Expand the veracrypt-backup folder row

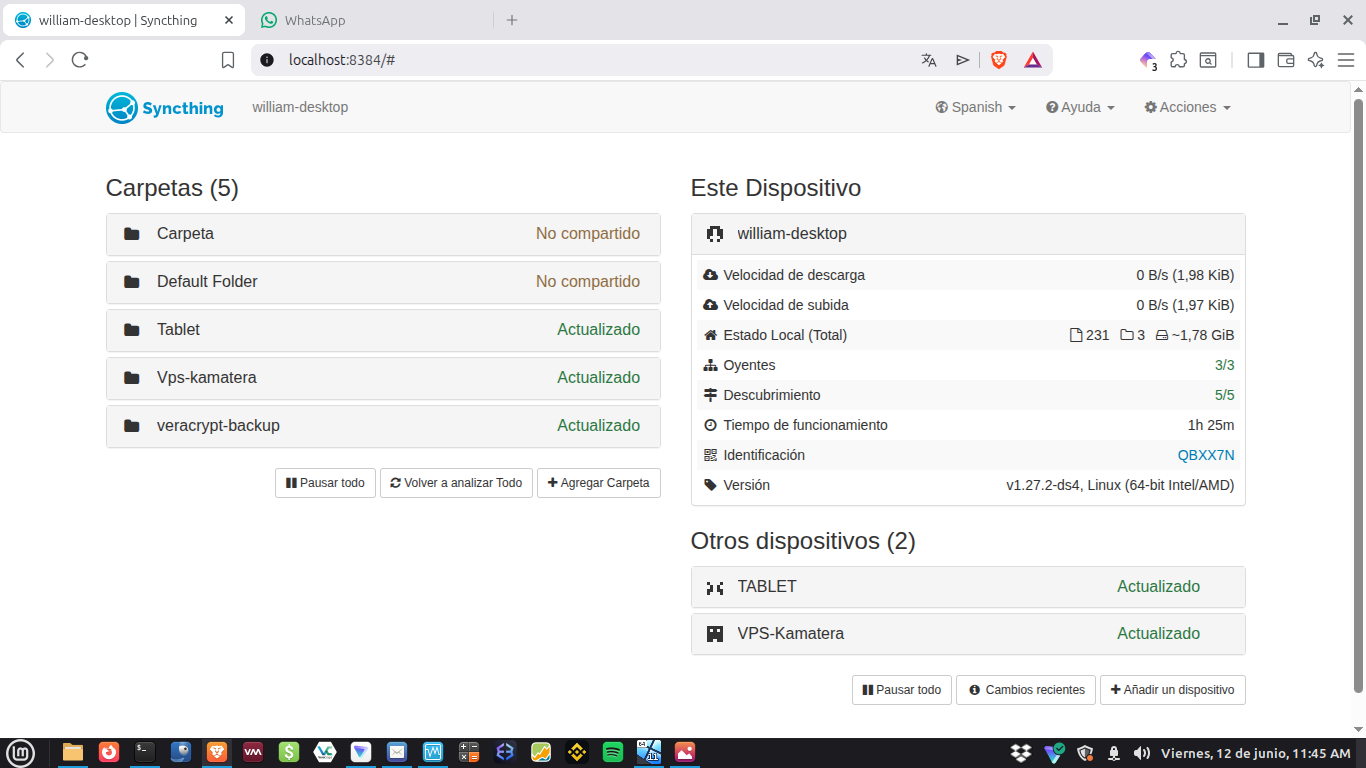(383, 426)
